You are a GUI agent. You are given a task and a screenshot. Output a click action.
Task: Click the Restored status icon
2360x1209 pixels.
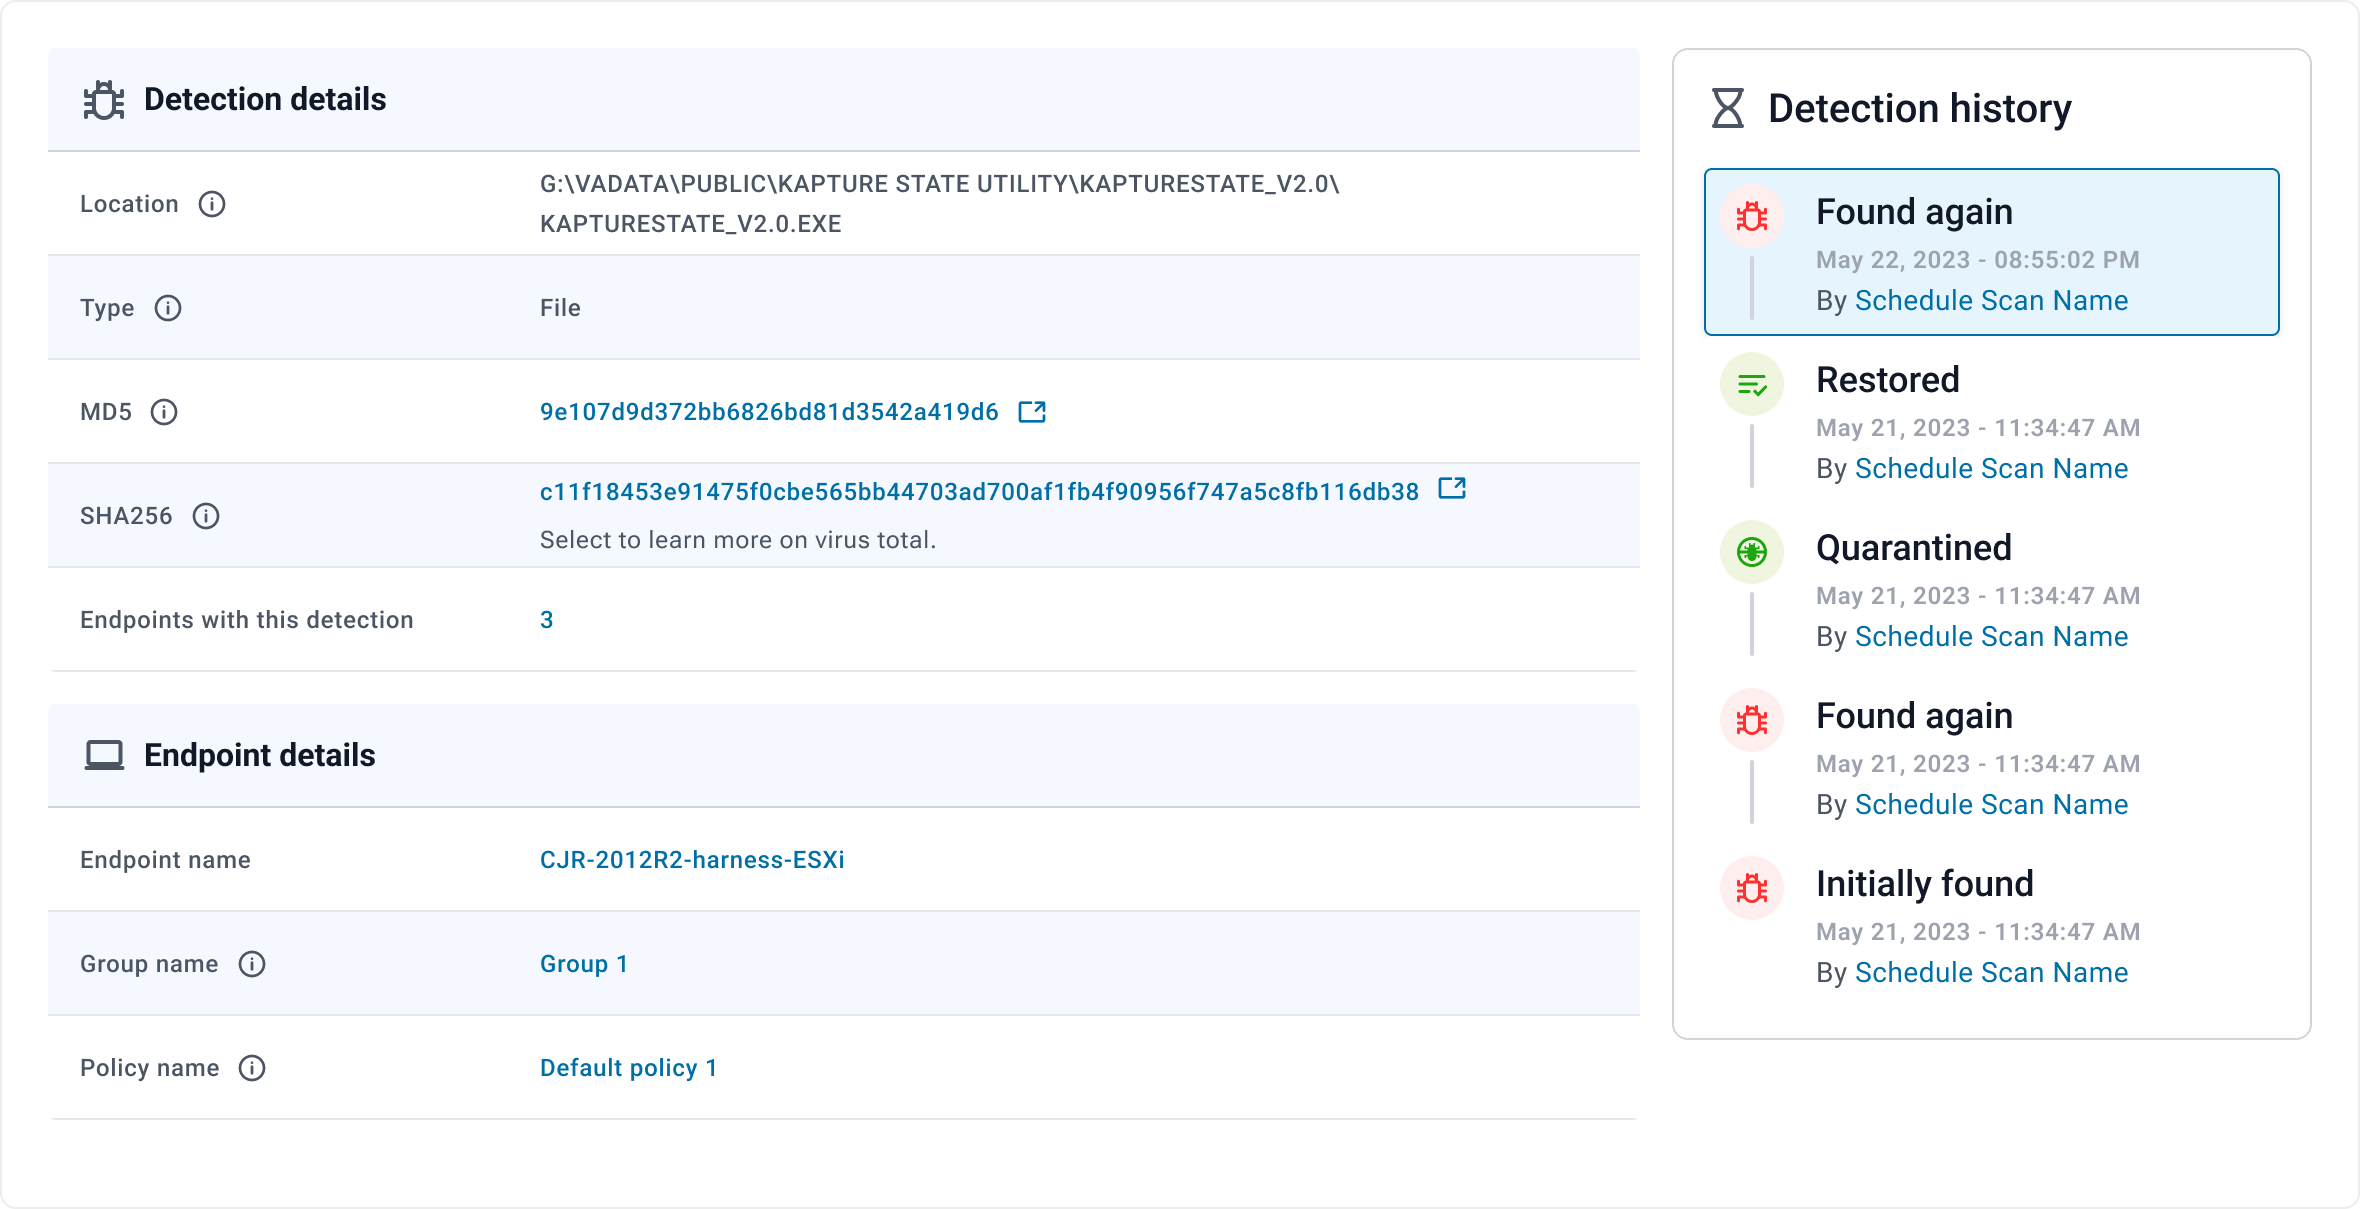coord(1752,384)
